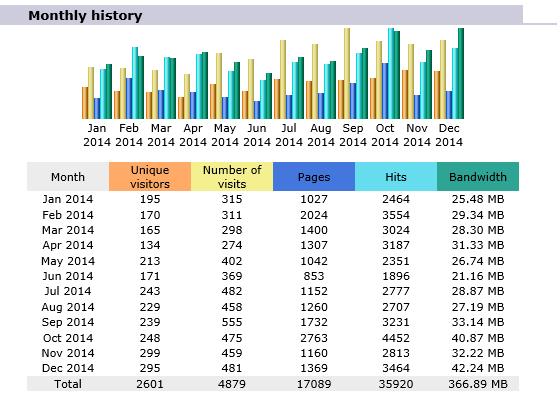Click the tall yellow Sep 2014 visits bar
Screen dimensions: 557x400
[x=347, y=74]
